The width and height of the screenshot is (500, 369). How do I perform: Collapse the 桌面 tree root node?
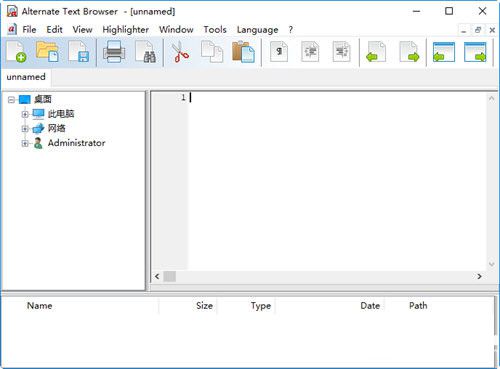[11, 99]
